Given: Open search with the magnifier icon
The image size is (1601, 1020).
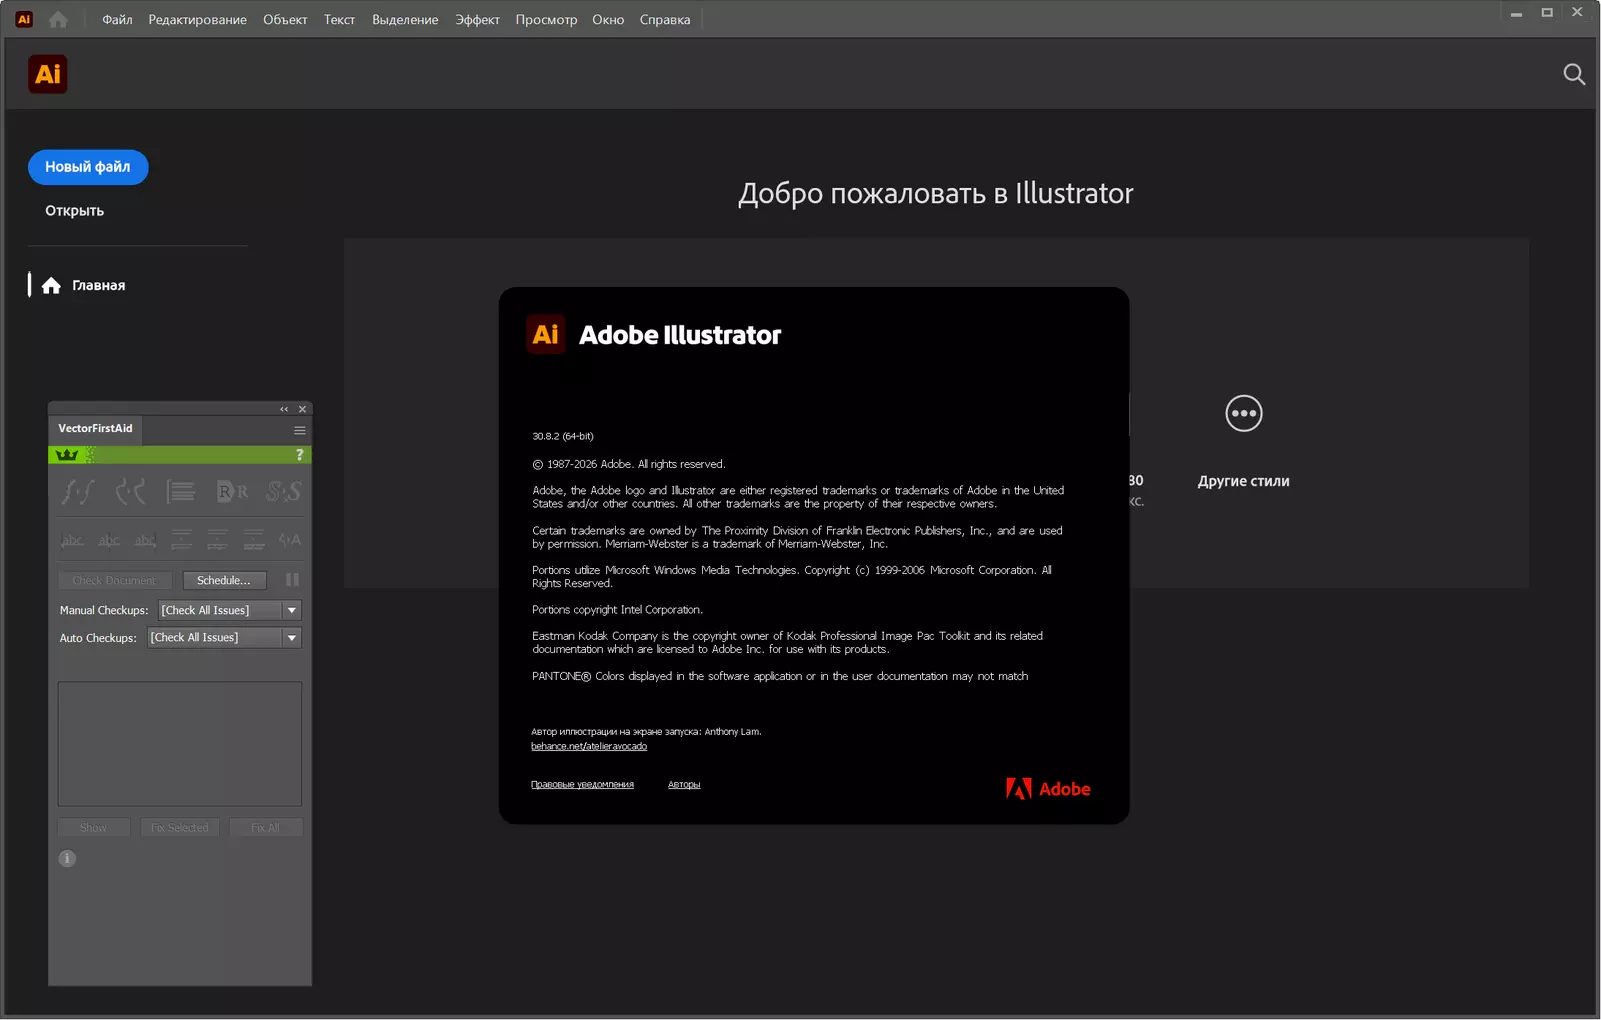Looking at the screenshot, I should 1574,74.
